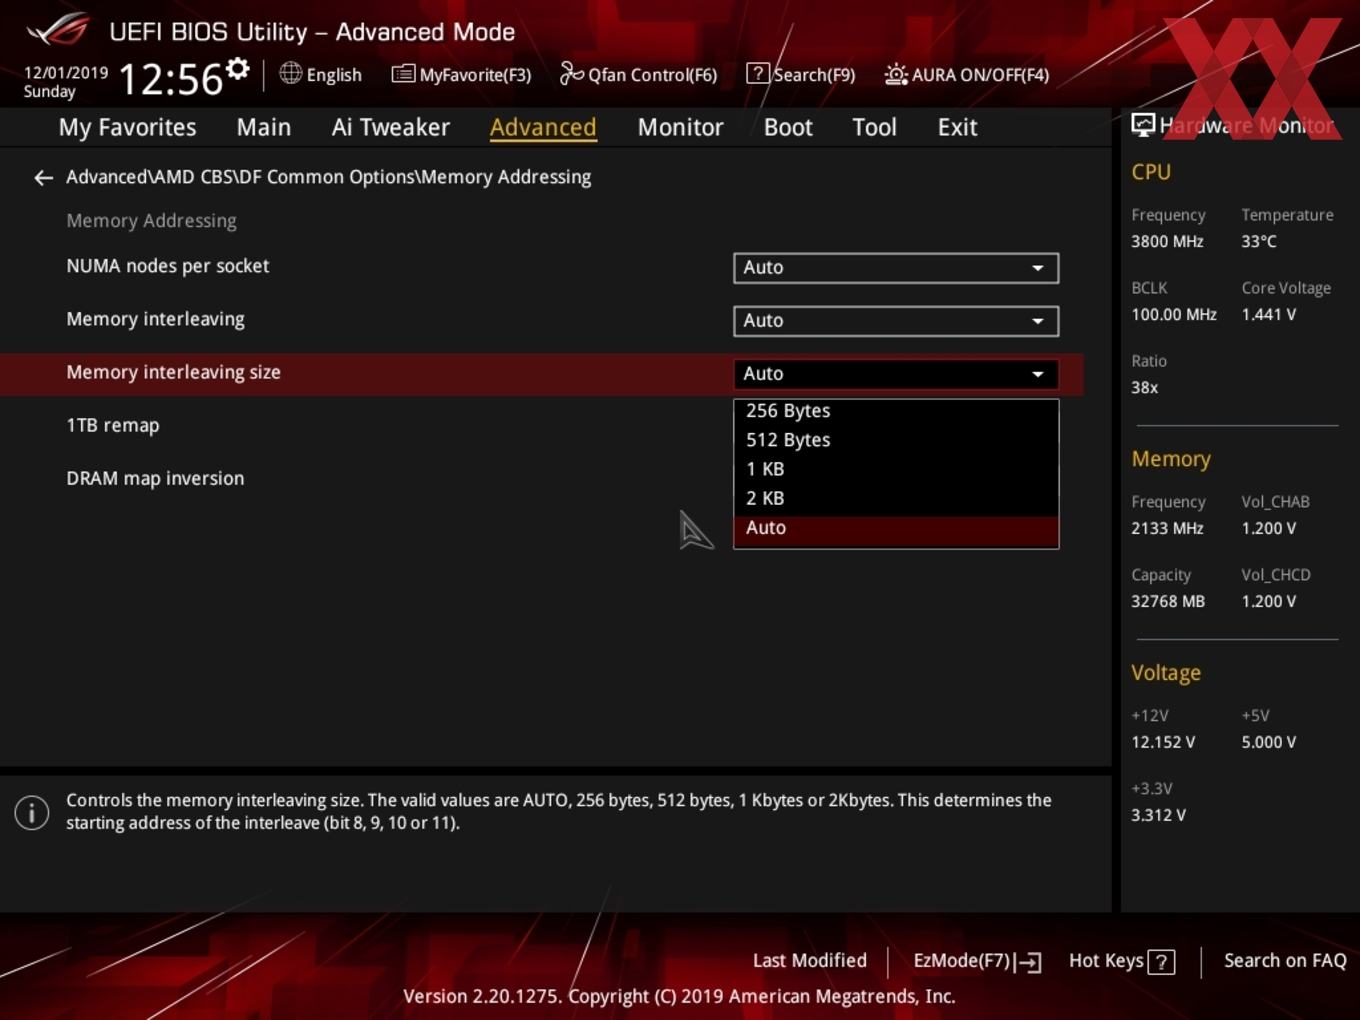Select 1 KB option
This screenshot has height=1020, width=1360.
pyautogui.click(x=896, y=469)
